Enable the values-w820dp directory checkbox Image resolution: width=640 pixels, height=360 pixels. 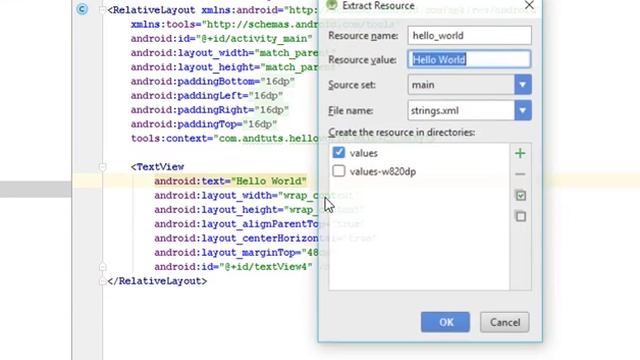pyautogui.click(x=338, y=171)
